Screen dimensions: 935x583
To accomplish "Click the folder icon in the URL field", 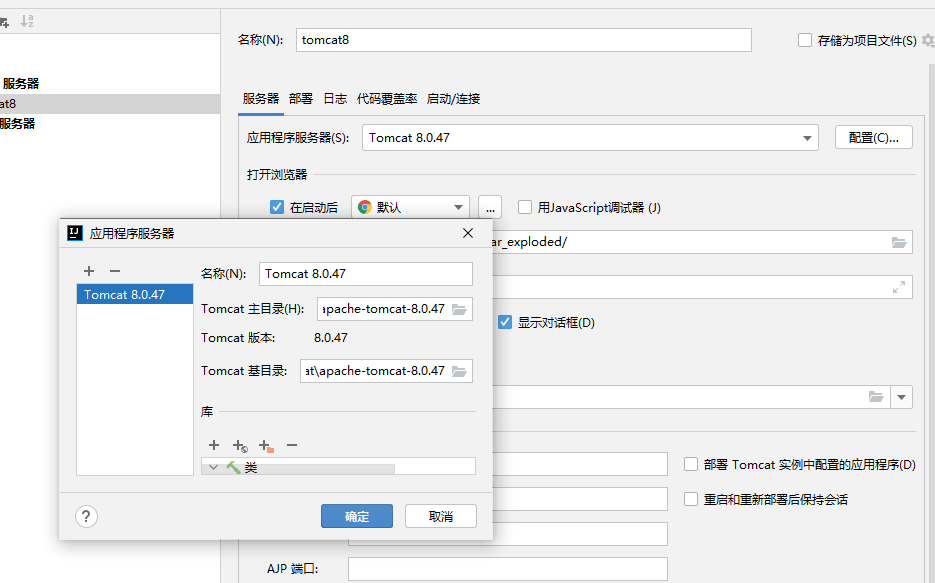I will [x=899, y=242].
